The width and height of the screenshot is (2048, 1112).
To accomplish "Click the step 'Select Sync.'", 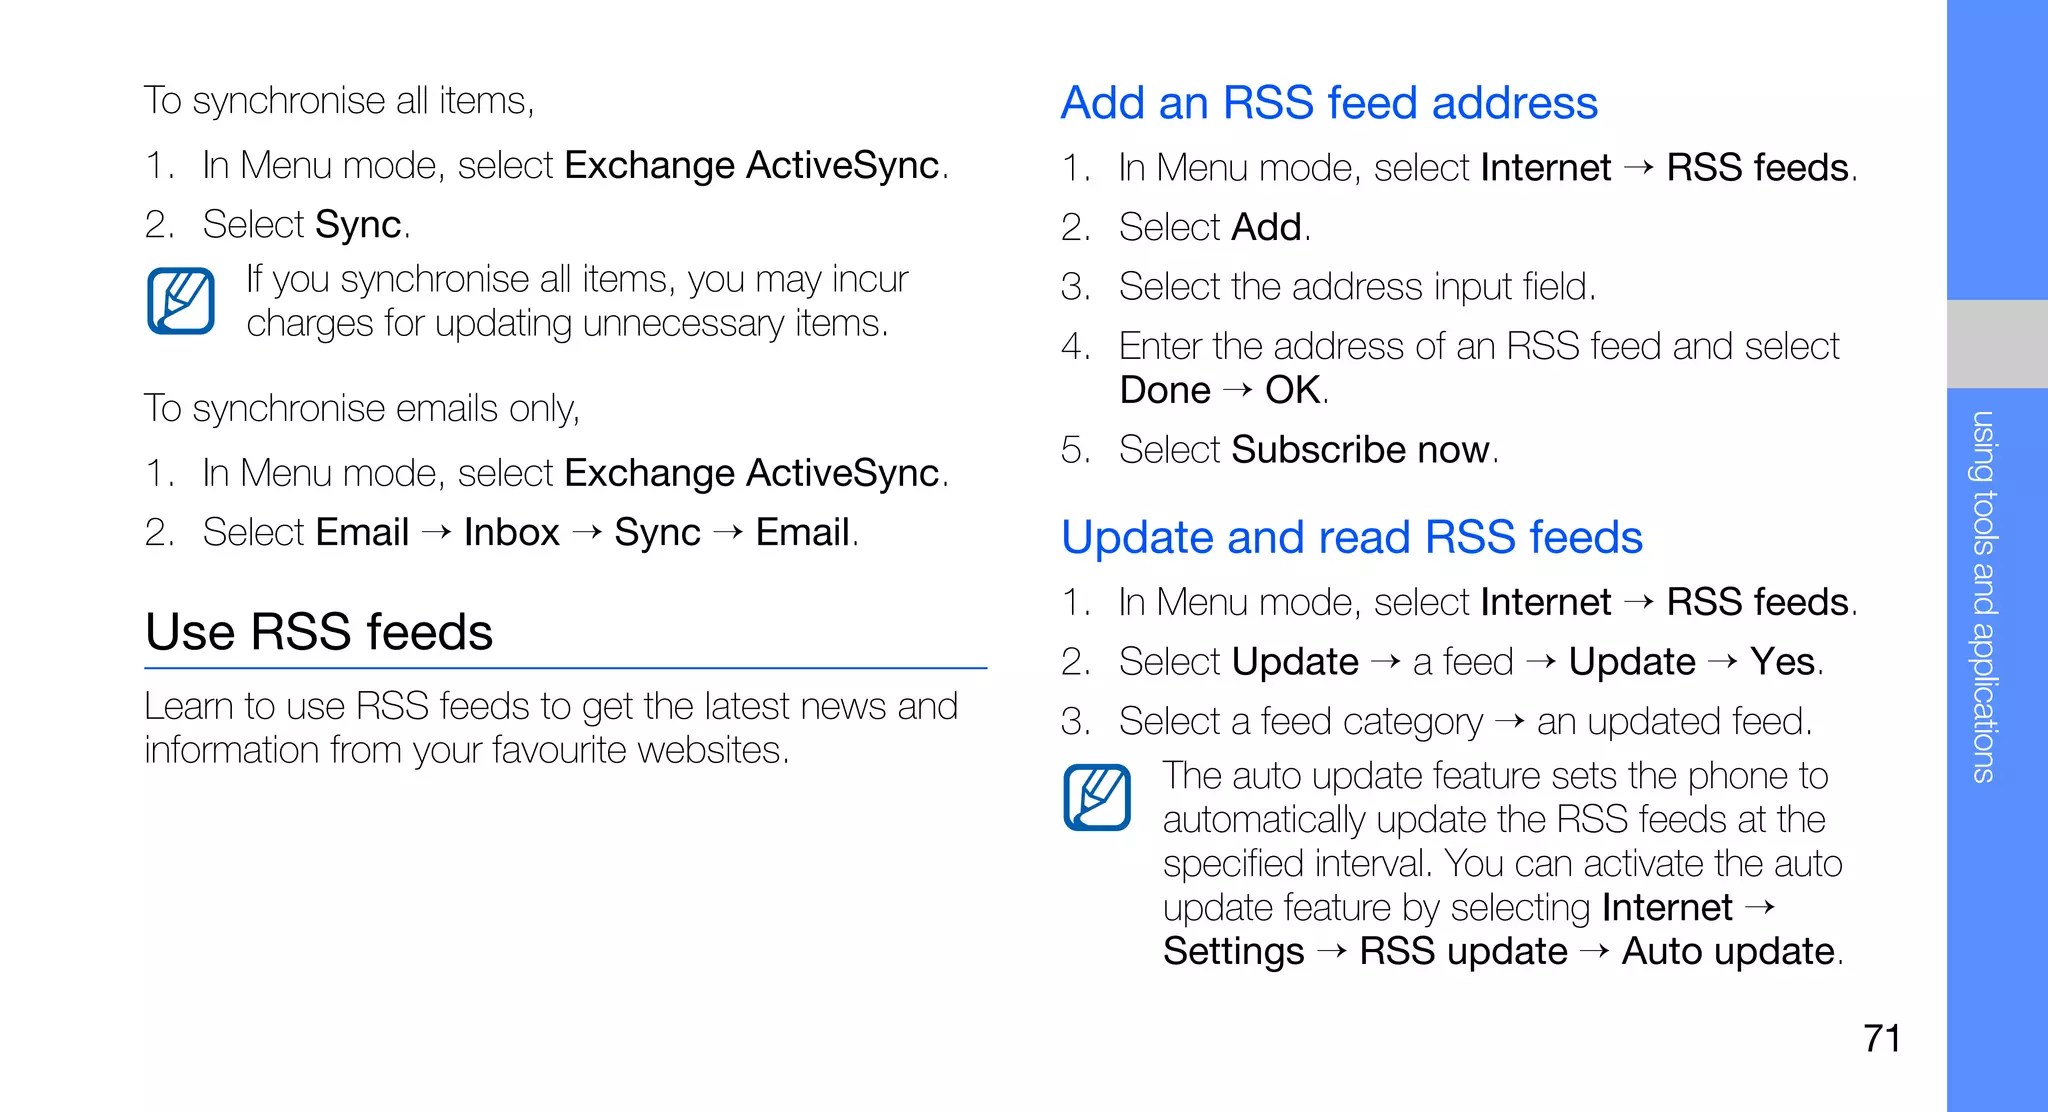I will (x=277, y=225).
